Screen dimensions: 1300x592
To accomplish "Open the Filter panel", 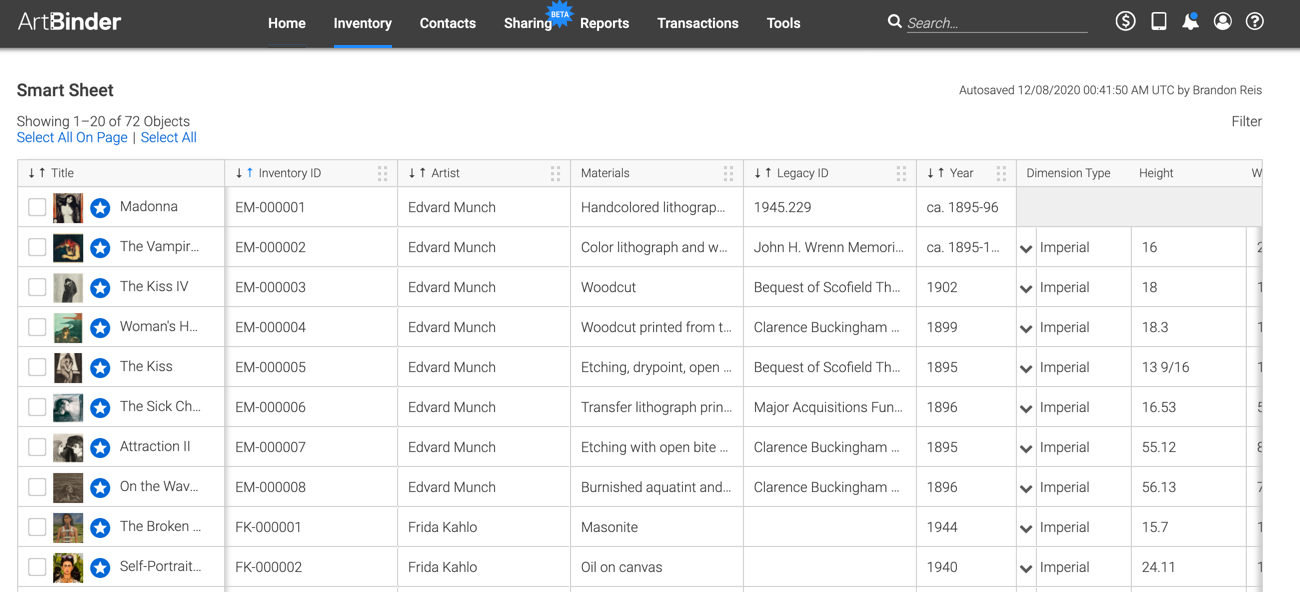I will click(x=1247, y=122).
